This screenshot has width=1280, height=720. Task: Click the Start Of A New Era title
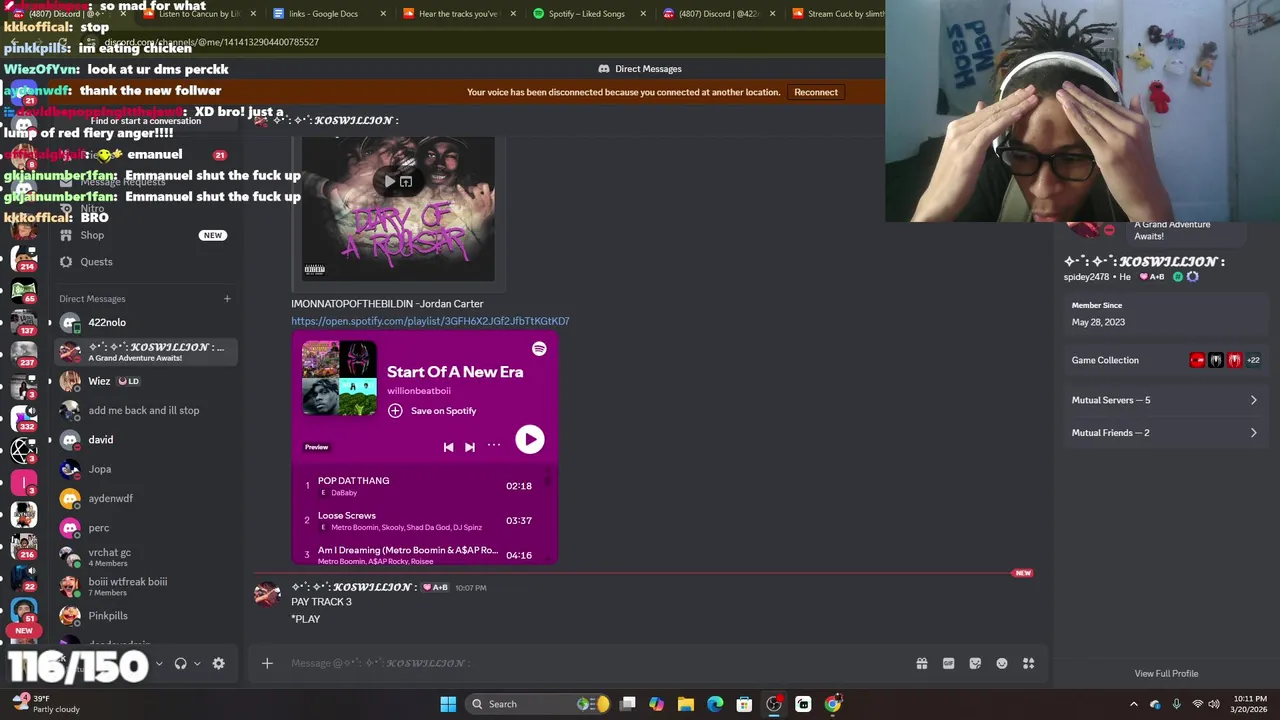(455, 372)
